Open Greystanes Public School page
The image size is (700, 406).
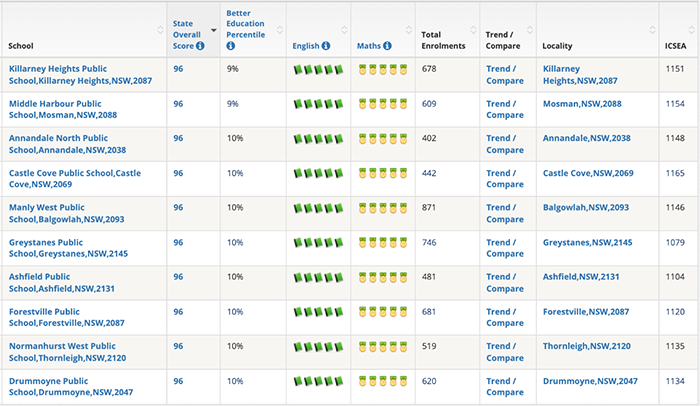pos(68,248)
